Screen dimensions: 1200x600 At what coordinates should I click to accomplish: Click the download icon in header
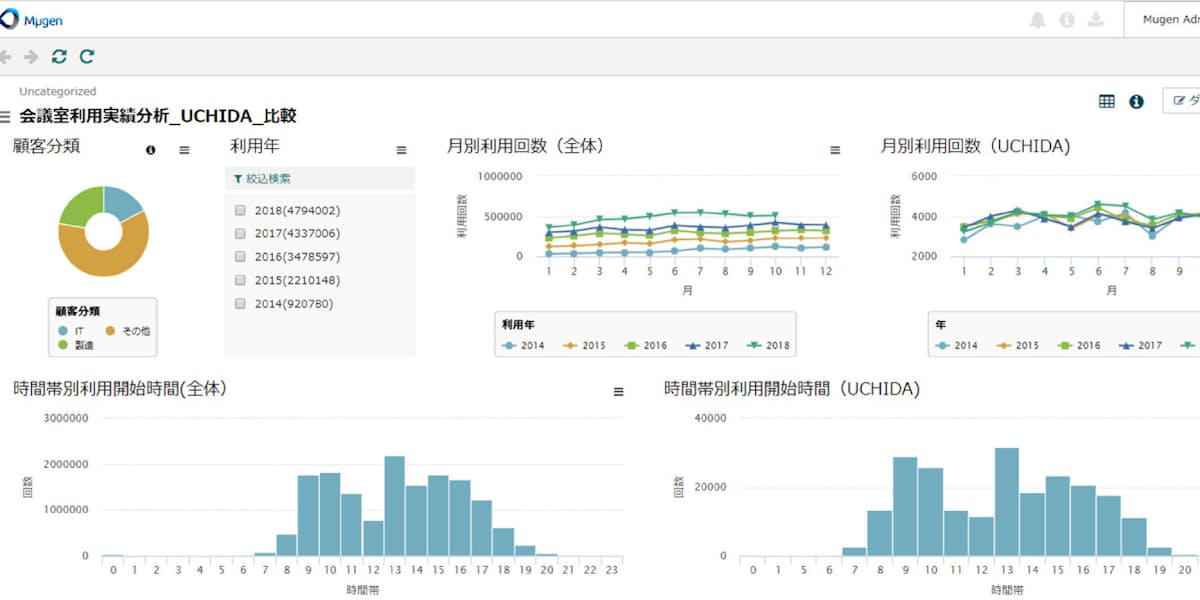click(x=1096, y=20)
